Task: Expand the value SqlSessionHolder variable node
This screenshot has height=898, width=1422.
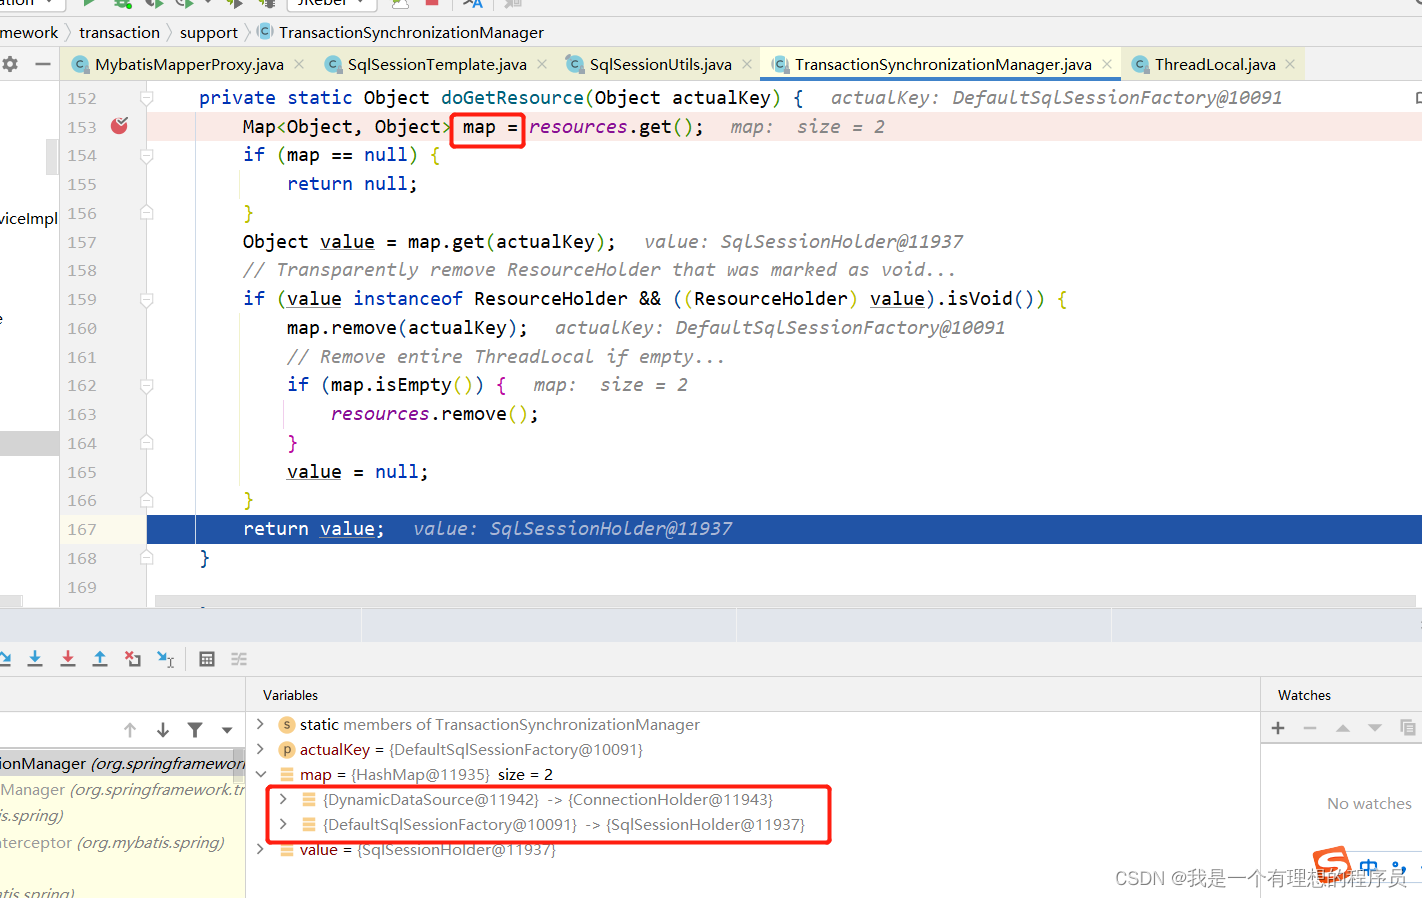Action: pyautogui.click(x=260, y=849)
